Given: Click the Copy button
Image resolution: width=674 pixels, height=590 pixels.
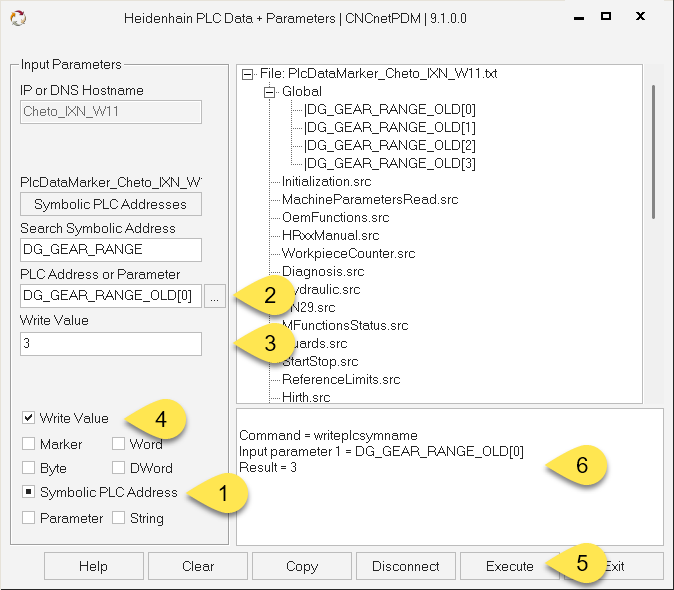Looking at the screenshot, I should 302,566.
